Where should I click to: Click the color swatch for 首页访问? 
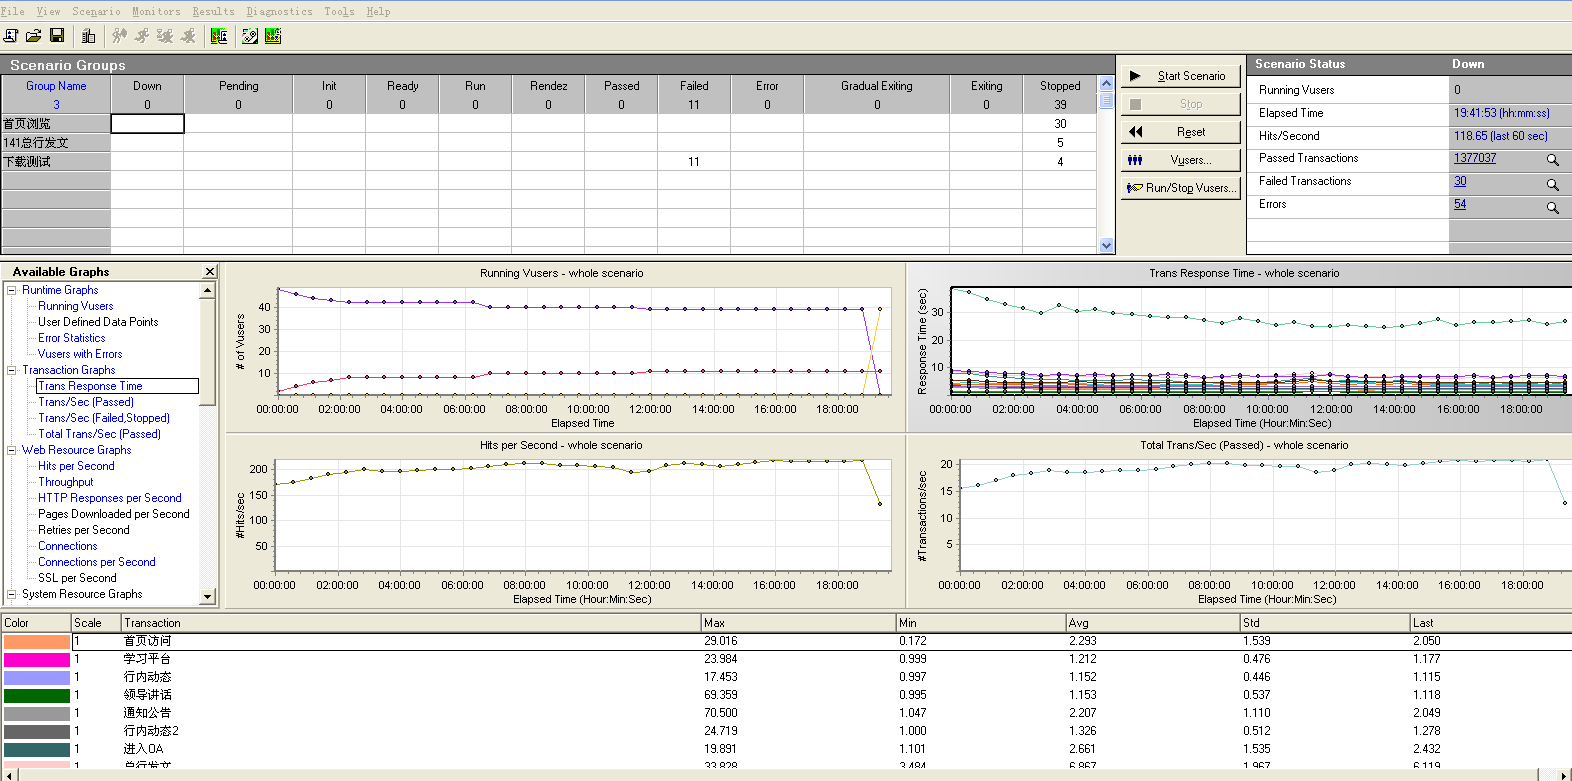(x=36, y=642)
